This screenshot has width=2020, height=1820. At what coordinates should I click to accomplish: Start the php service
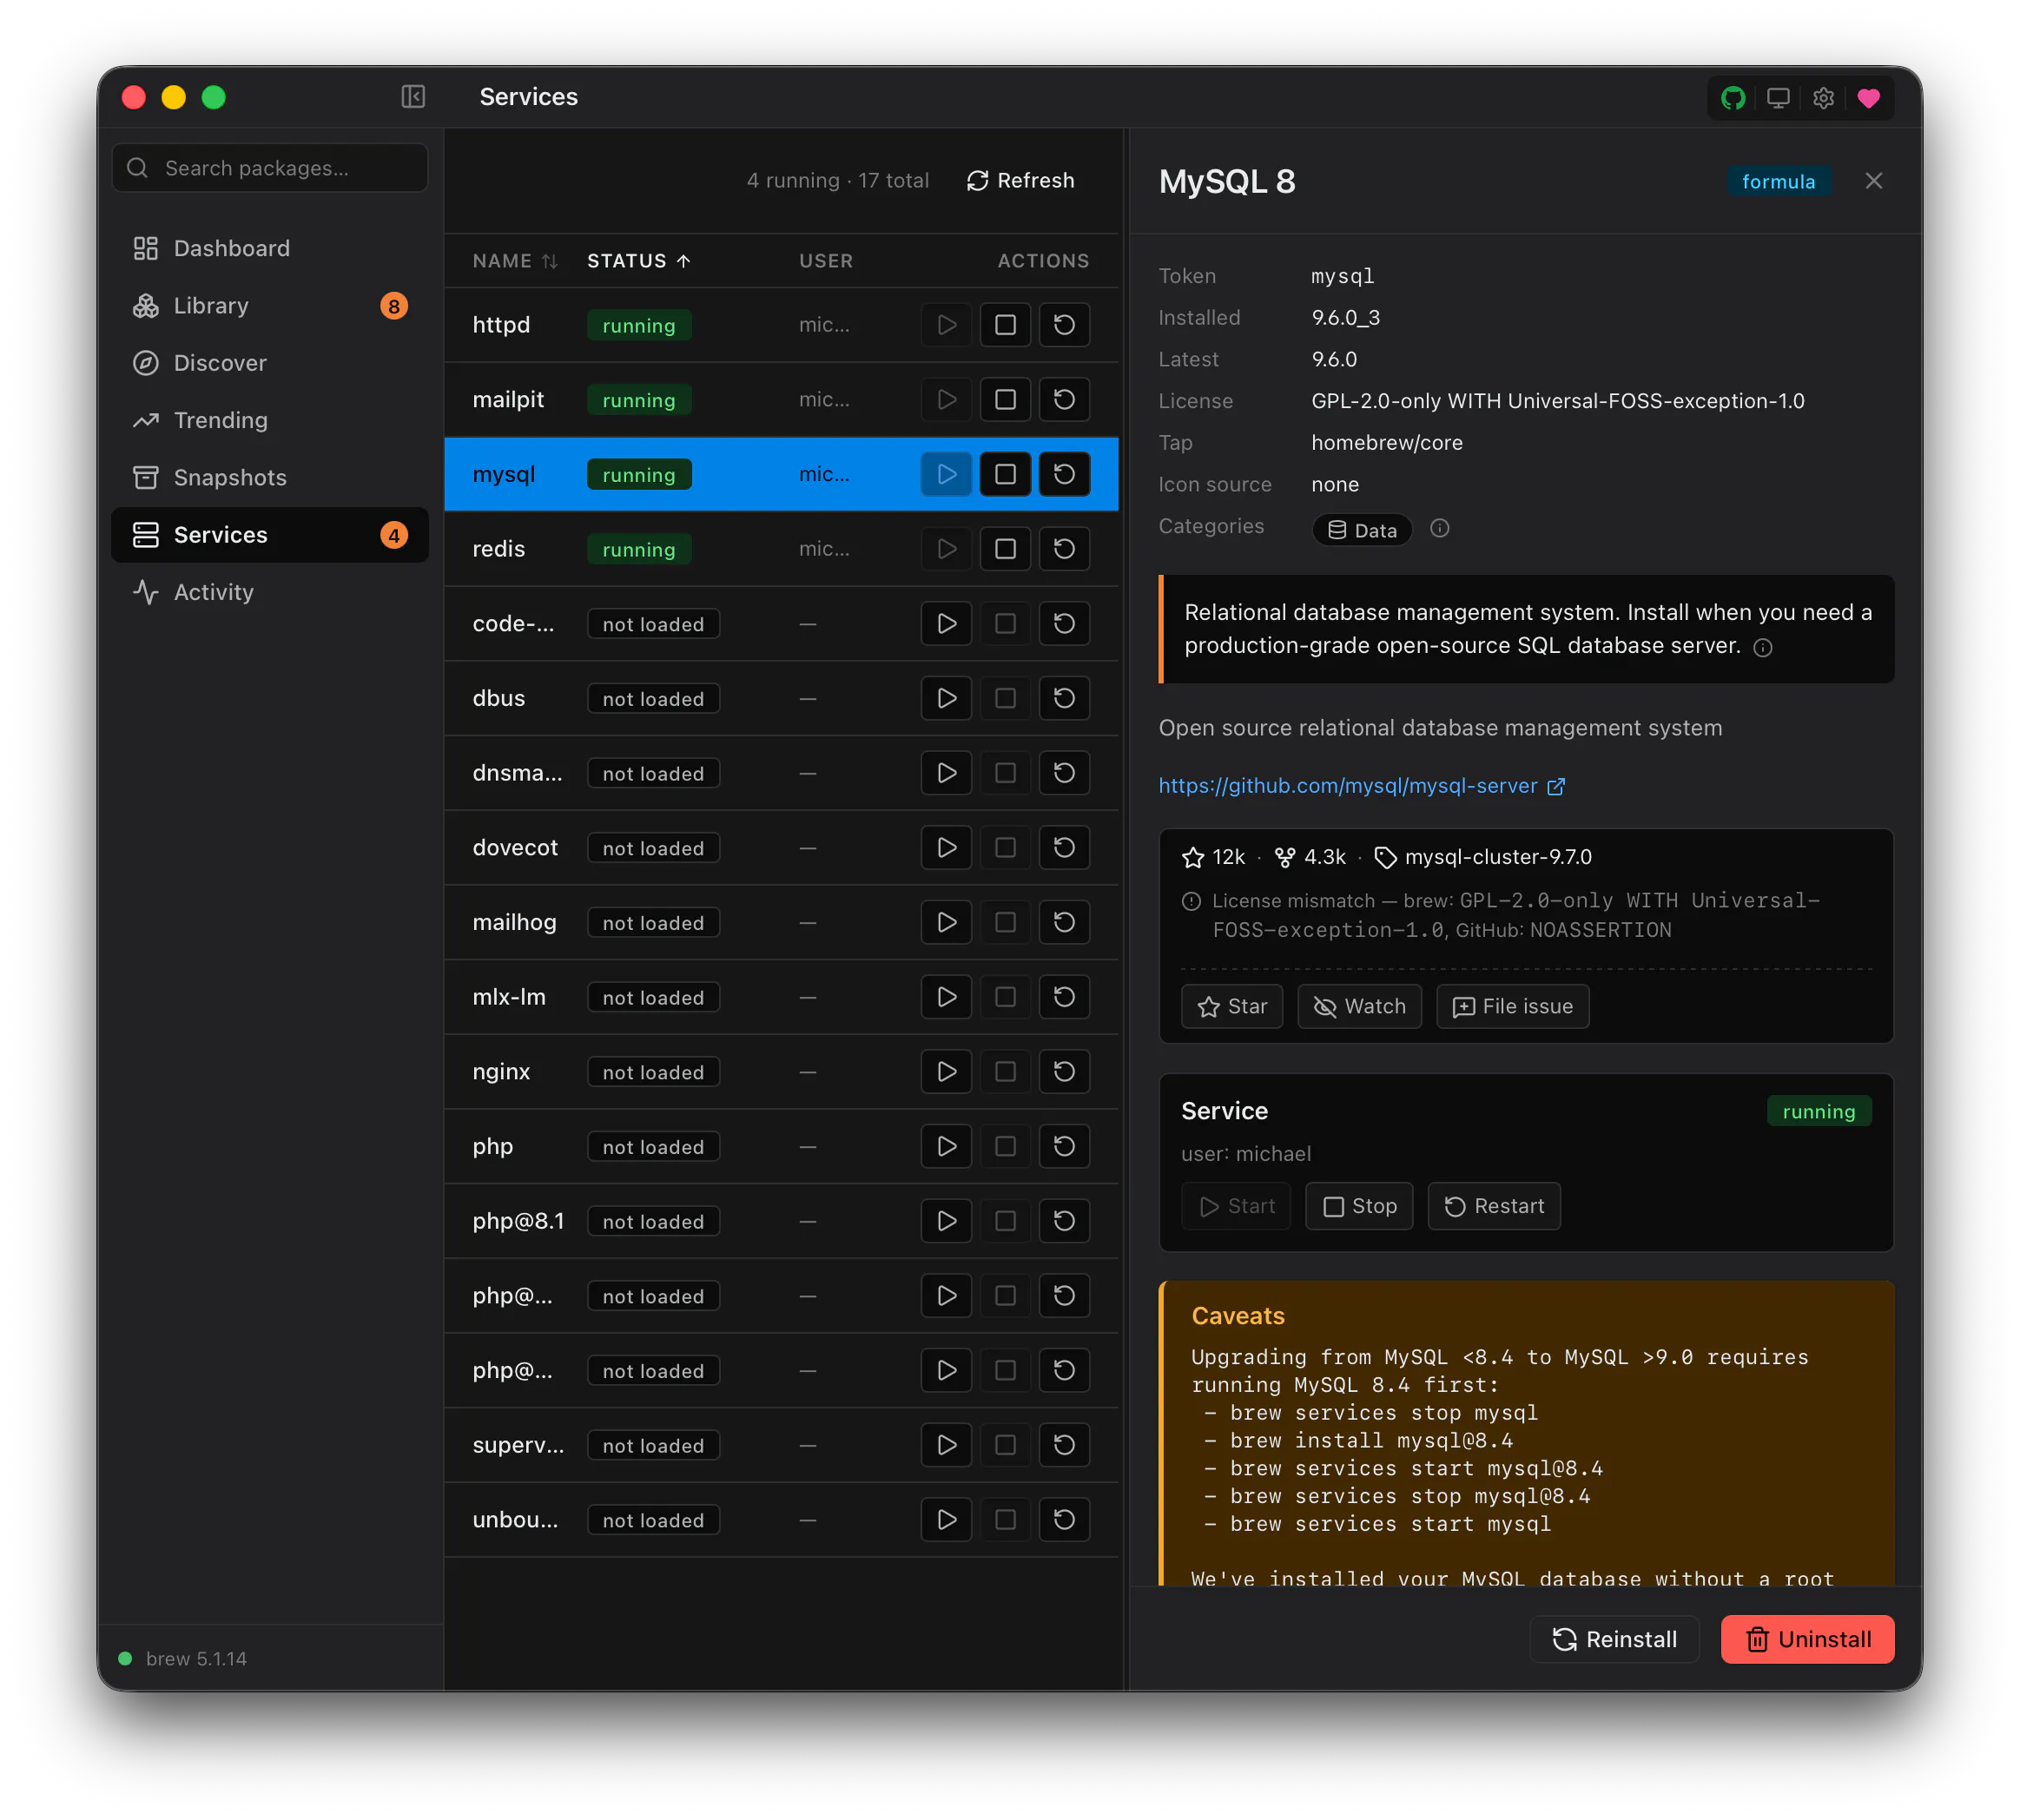pyautogui.click(x=946, y=1146)
